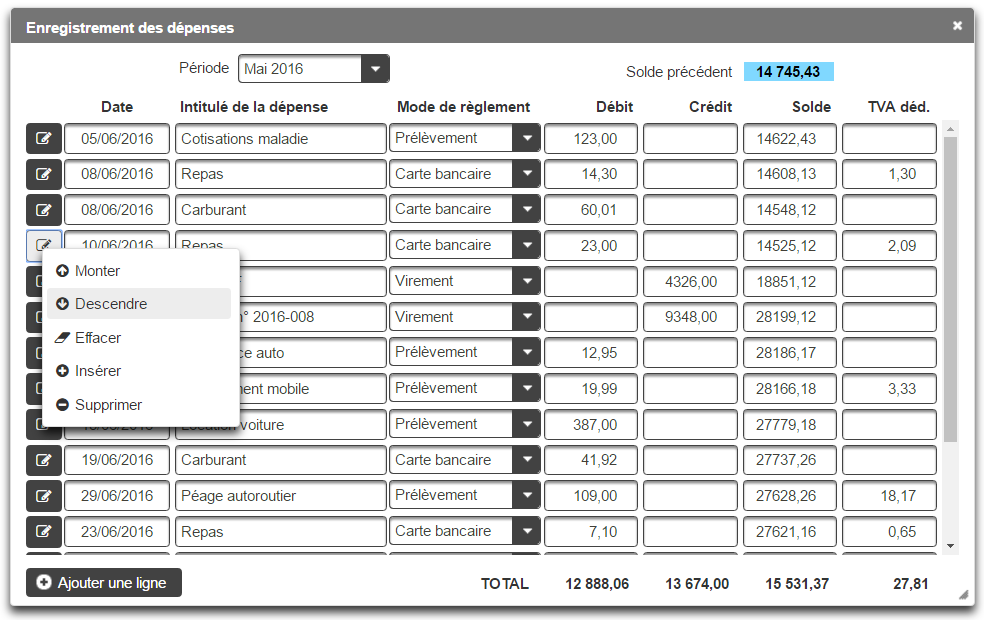
Task: Click the Péage autoroutier description field
Action: [x=281, y=496]
